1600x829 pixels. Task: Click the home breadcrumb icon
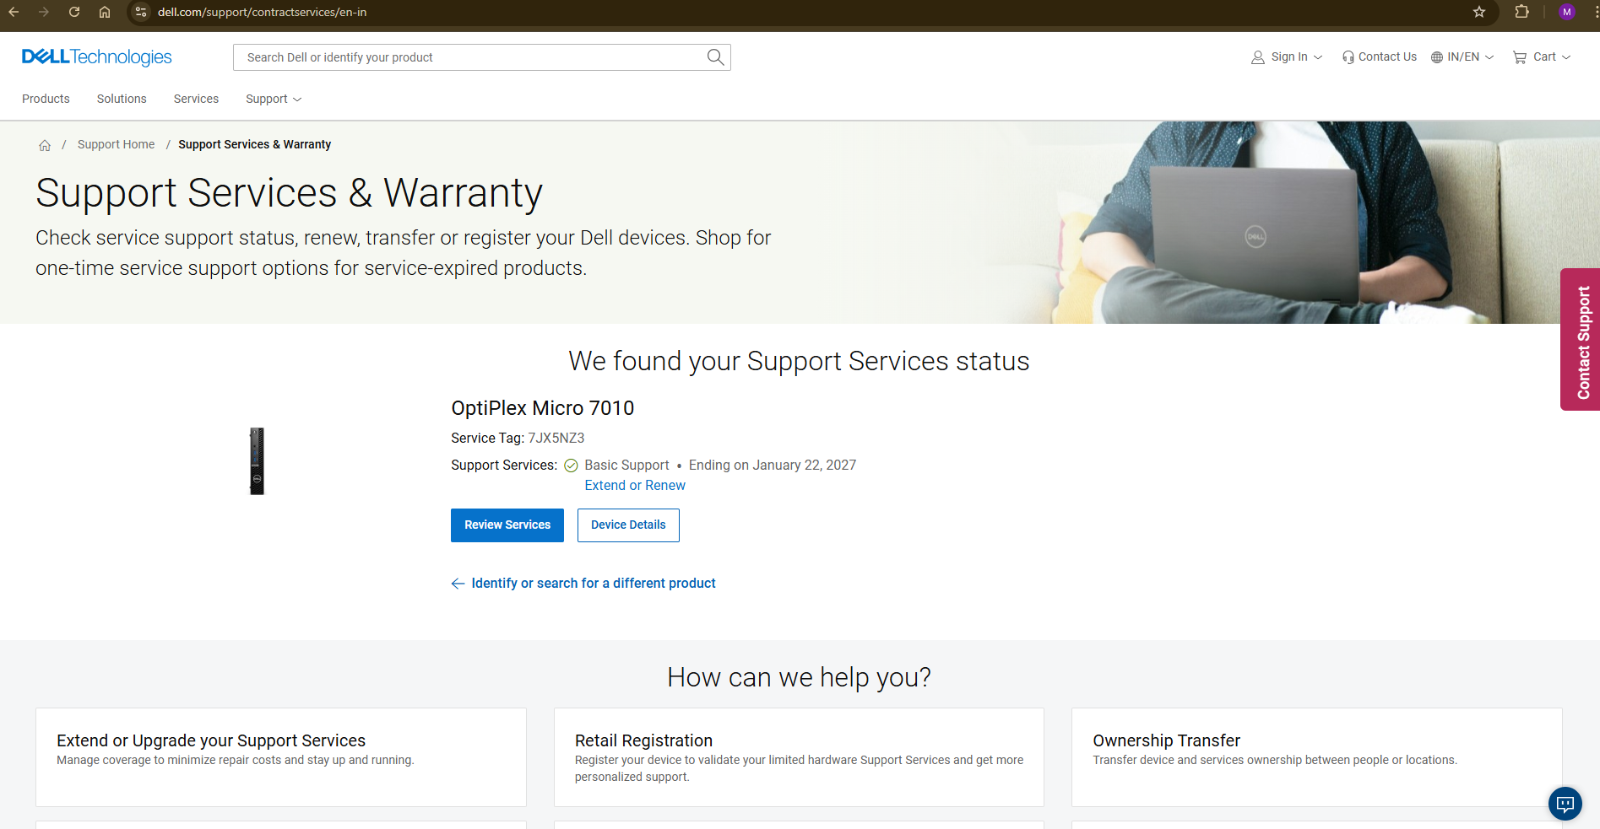click(x=45, y=145)
